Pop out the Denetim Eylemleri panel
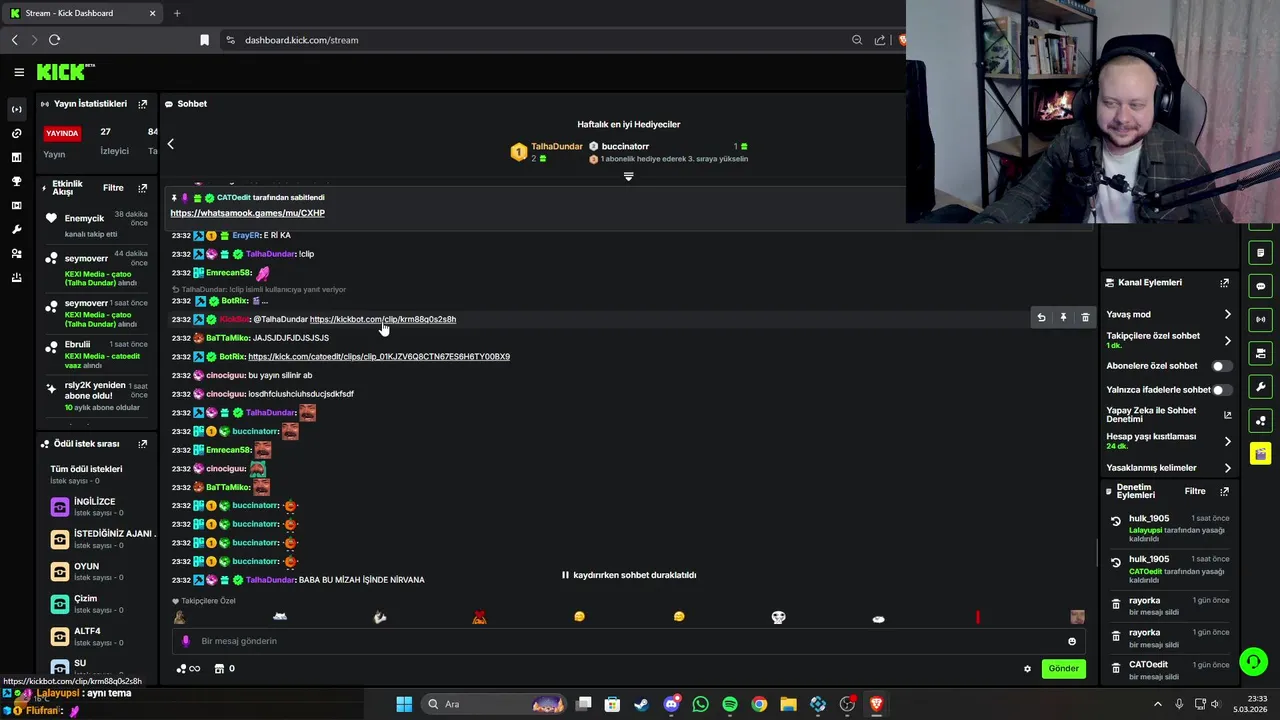 coord(1224,491)
